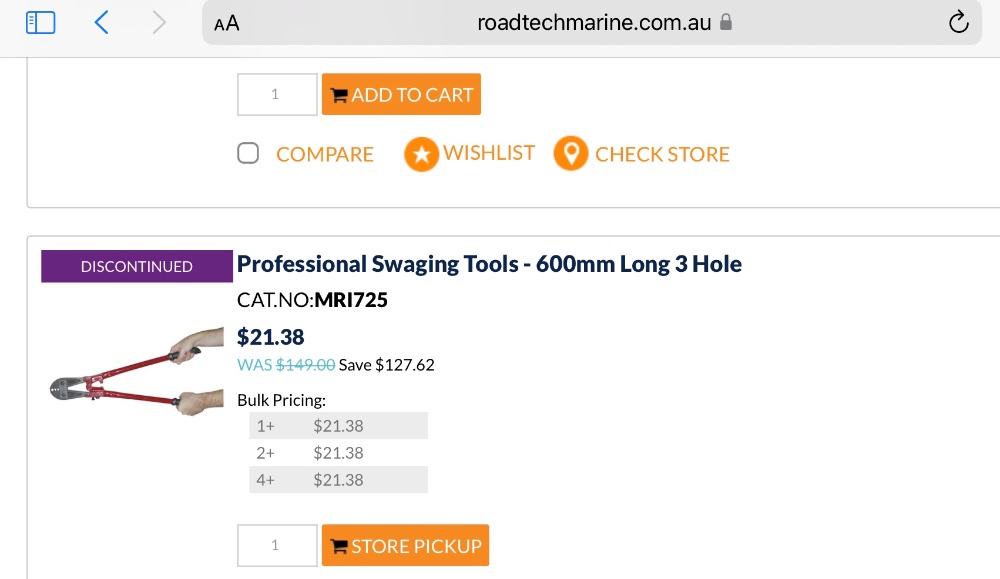The height and width of the screenshot is (579, 1000).
Task: Click the Check Store location pin icon
Action: [571, 154]
